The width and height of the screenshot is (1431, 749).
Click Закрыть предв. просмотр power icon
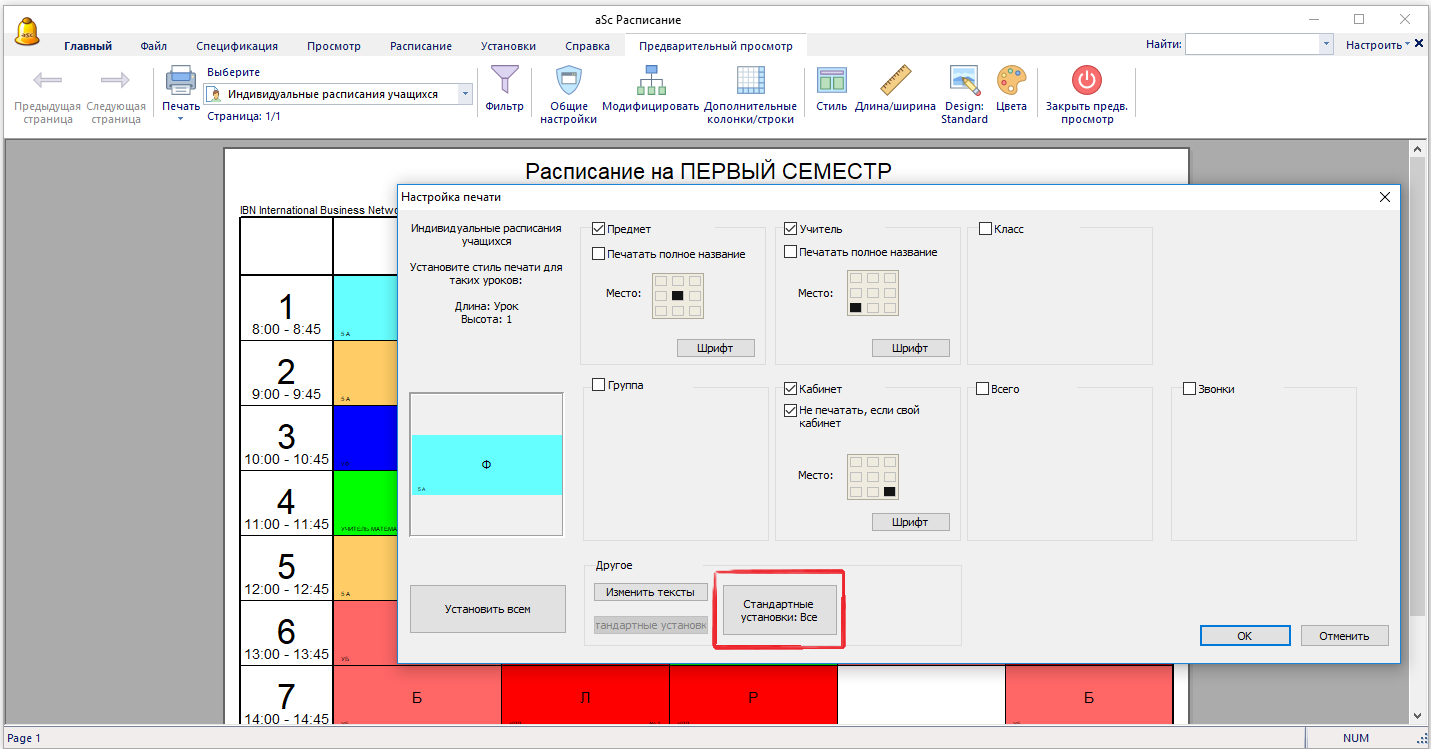(1086, 82)
